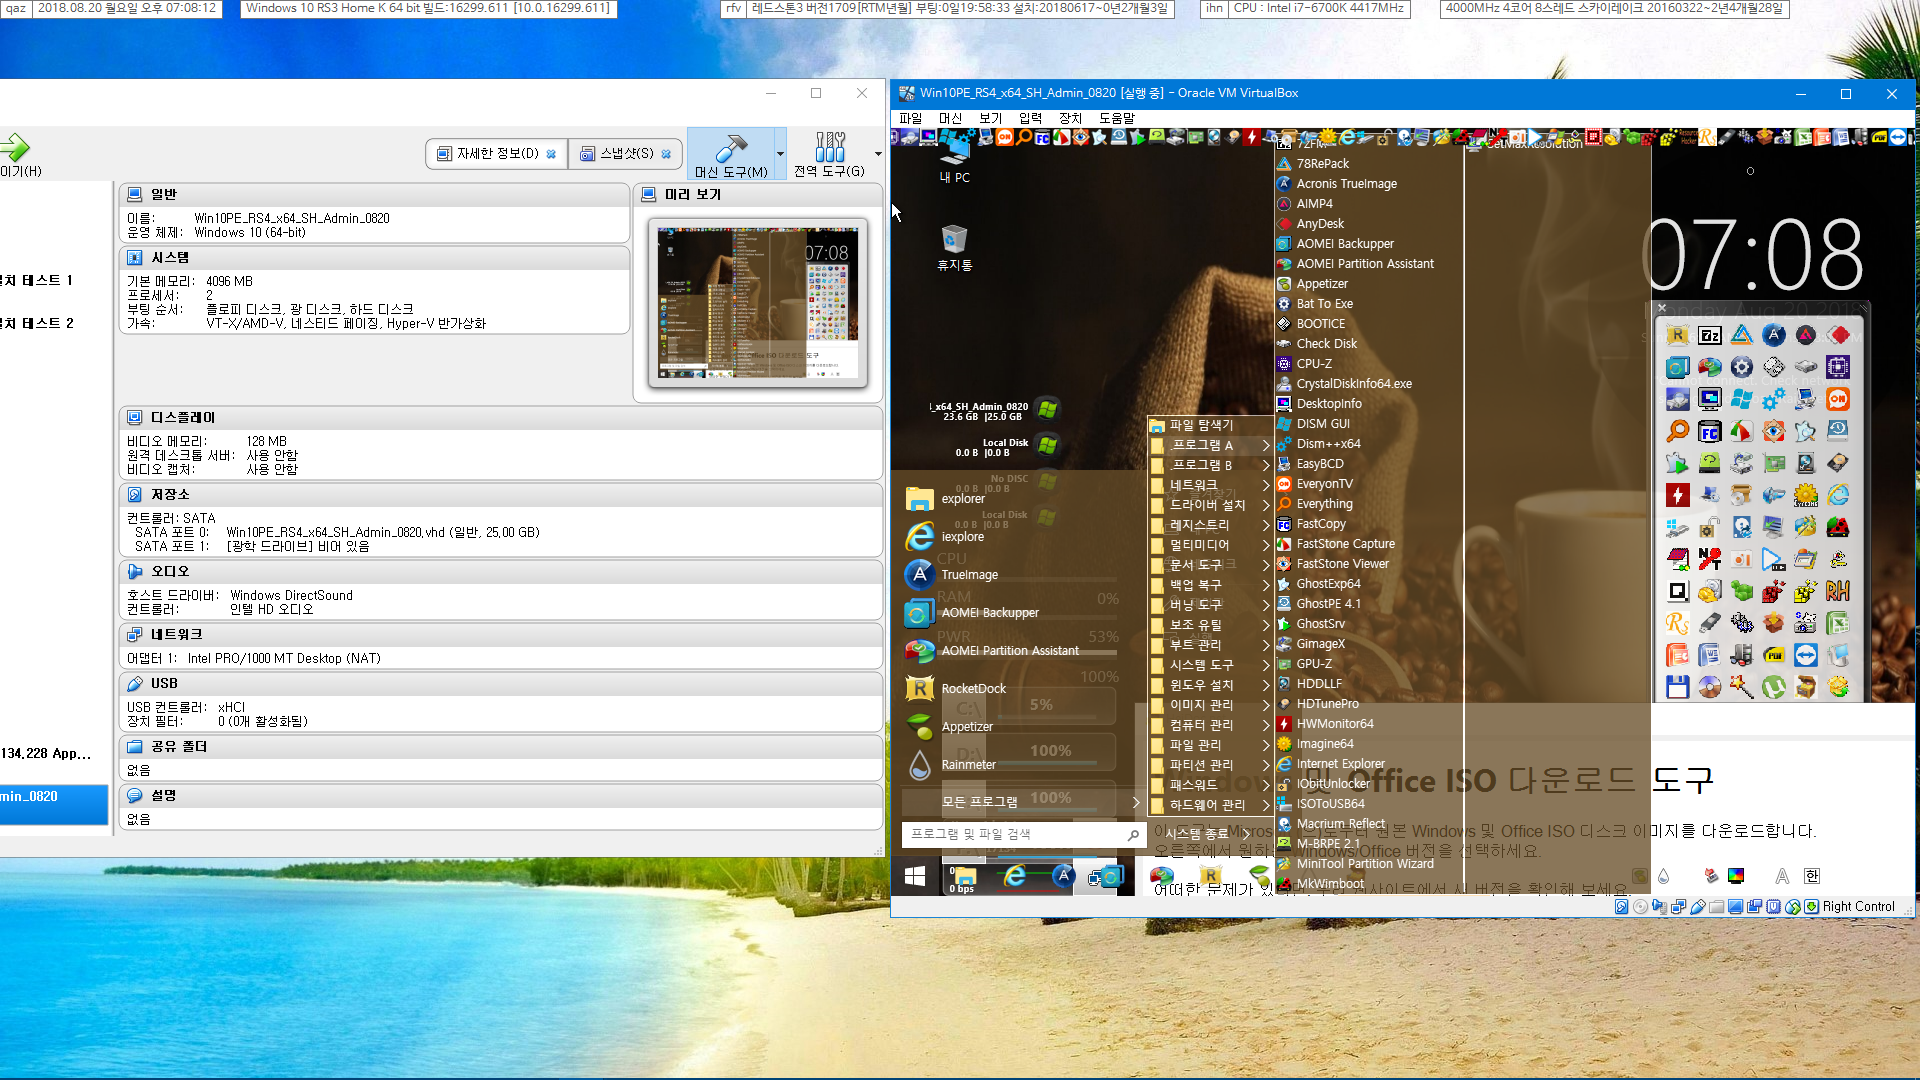
Task: Launch TeamViewer icon in the dock panel
Action: [x=1806, y=656]
